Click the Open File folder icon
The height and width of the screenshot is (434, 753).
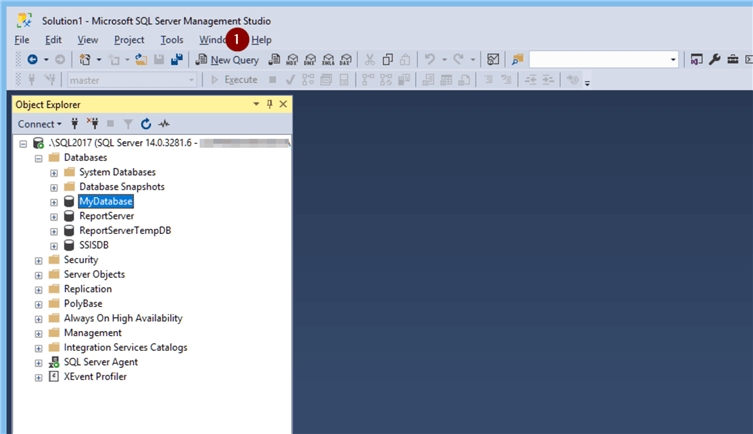click(x=141, y=60)
